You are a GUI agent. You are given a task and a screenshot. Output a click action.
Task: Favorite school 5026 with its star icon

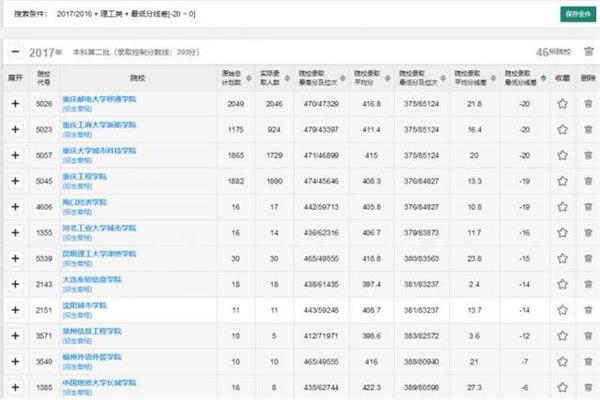562,104
